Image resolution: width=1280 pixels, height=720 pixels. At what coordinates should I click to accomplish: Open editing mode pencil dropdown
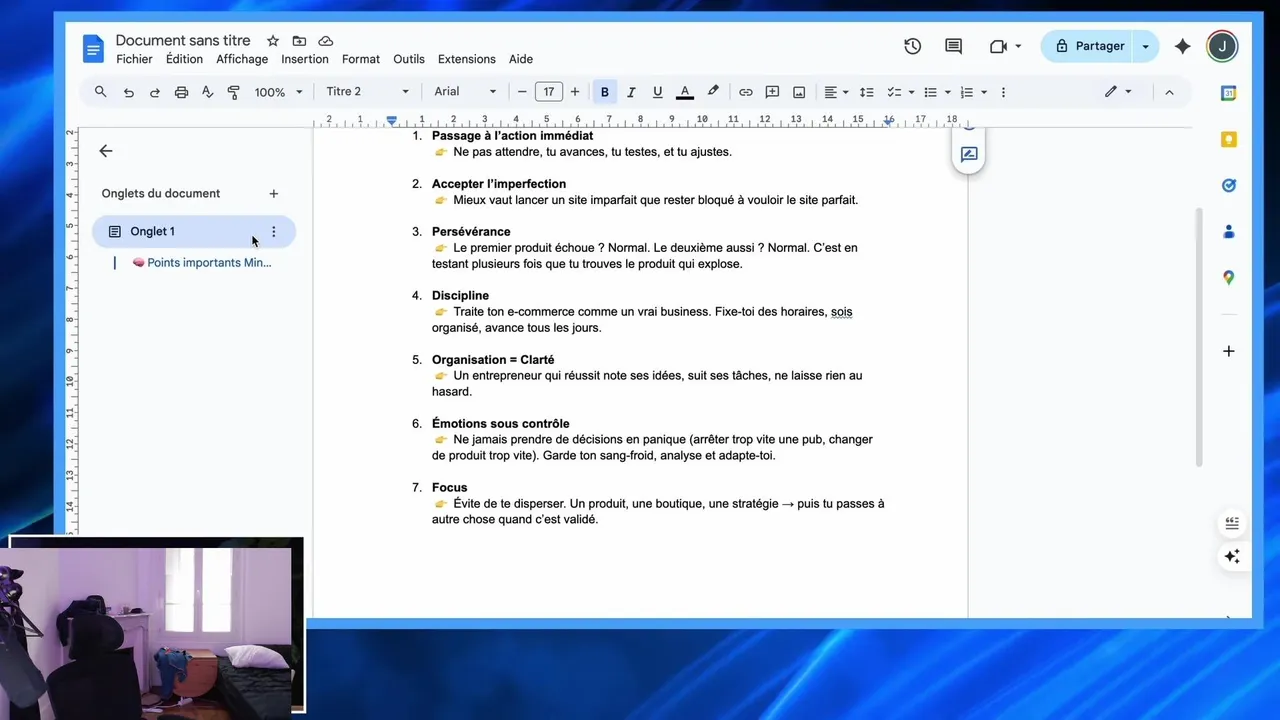point(1118,92)
